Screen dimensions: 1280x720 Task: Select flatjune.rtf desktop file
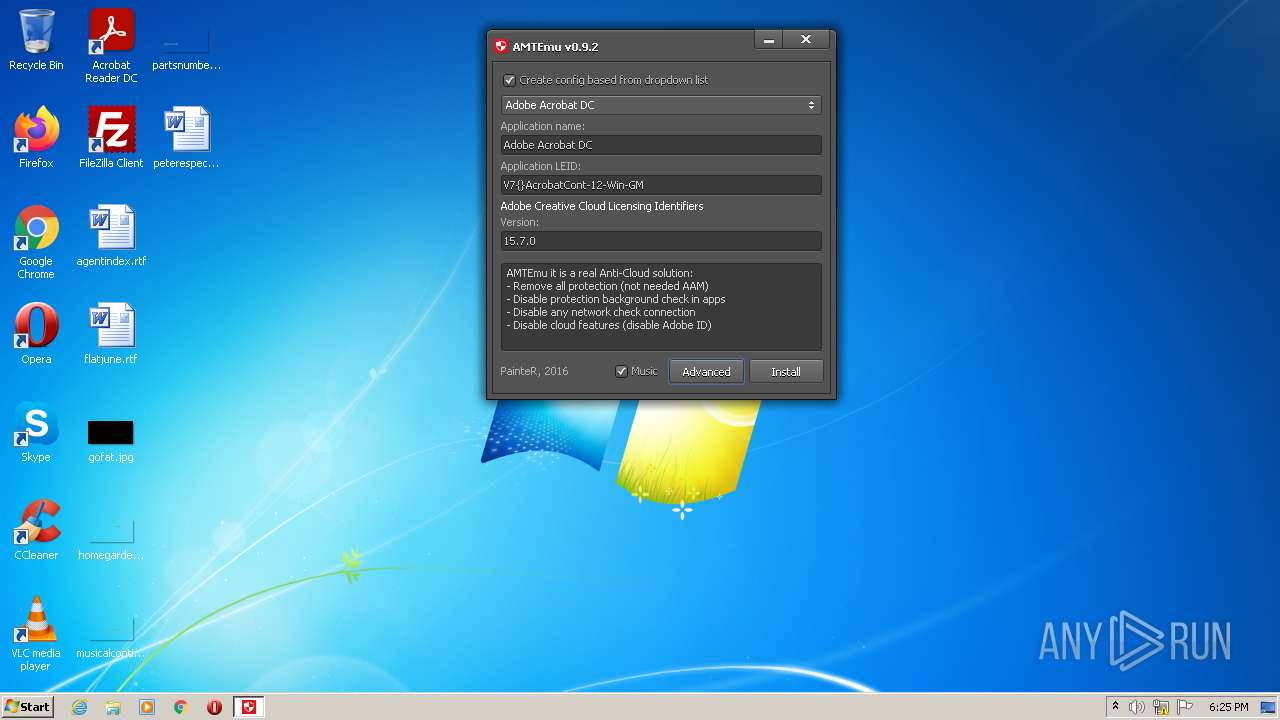click(x=111, y=334)
